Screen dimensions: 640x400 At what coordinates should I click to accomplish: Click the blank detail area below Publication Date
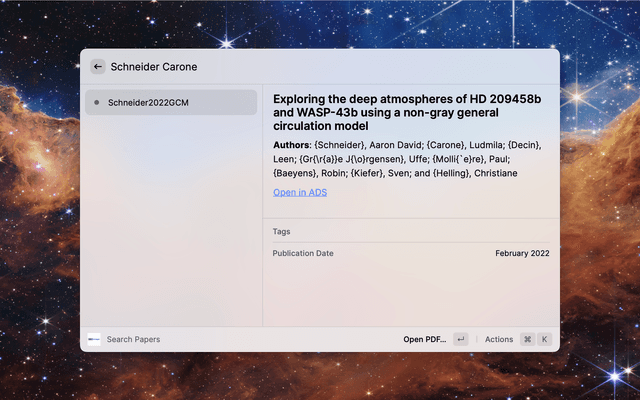[410, 295]
